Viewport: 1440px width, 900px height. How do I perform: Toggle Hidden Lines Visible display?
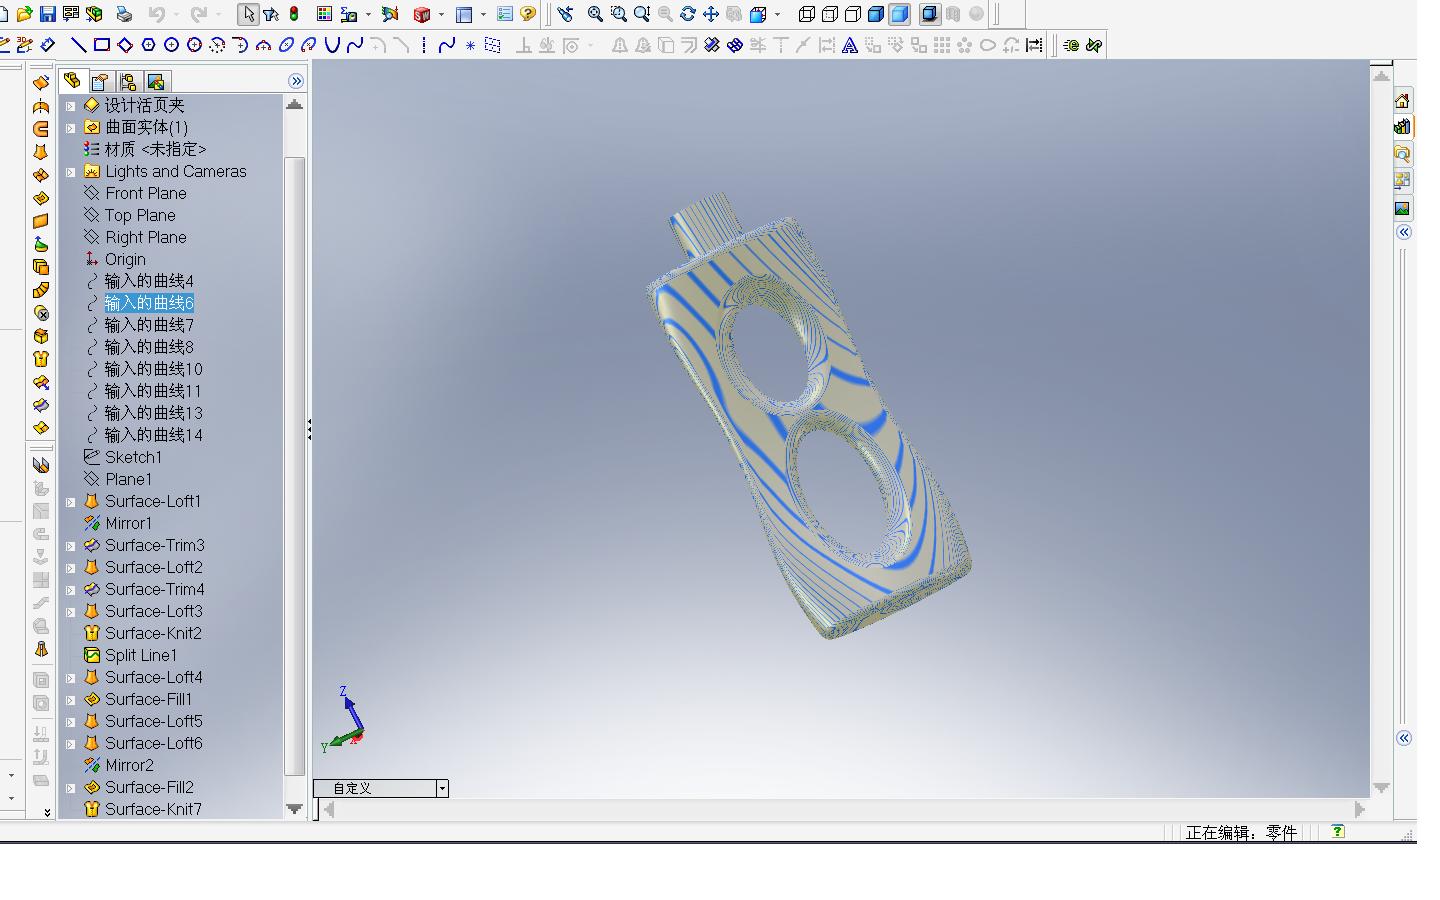[830, 14]
